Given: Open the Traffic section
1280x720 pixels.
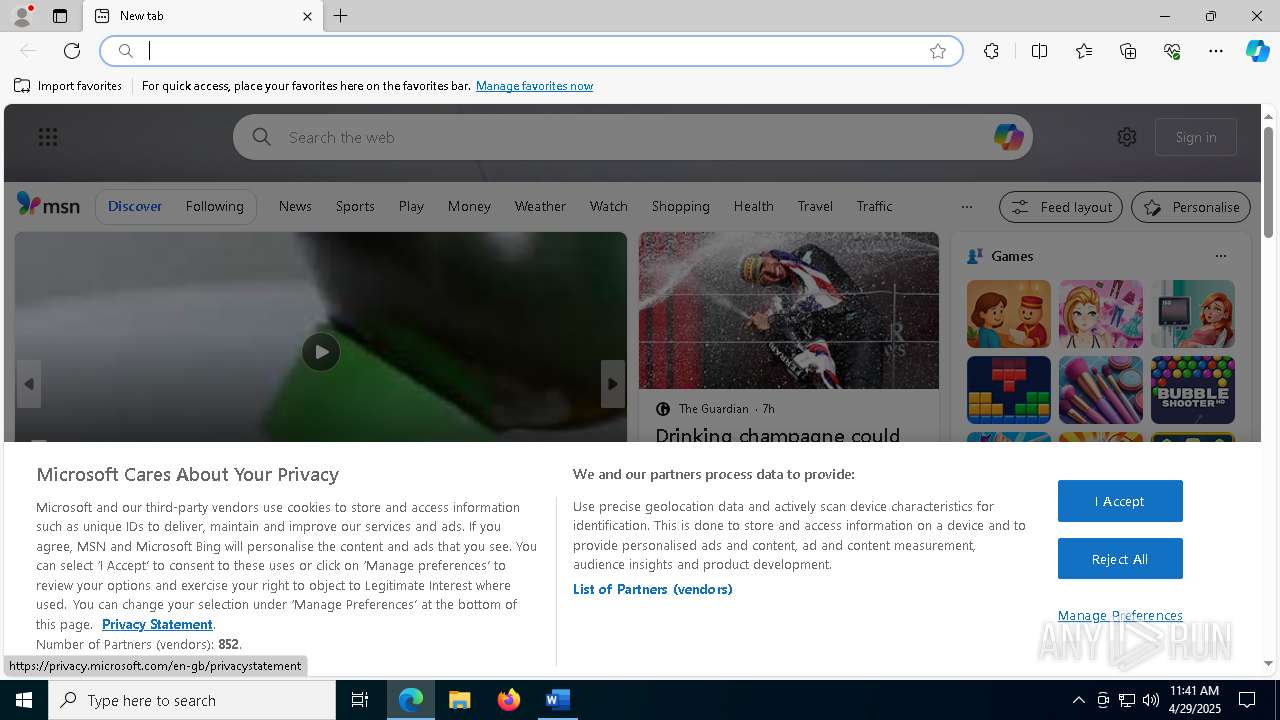Looking at the screenshot, I should pos(874,206).
